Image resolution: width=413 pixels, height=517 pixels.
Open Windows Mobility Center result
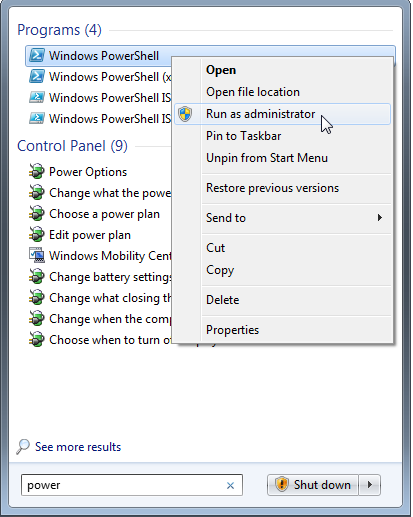coord(110,256)
